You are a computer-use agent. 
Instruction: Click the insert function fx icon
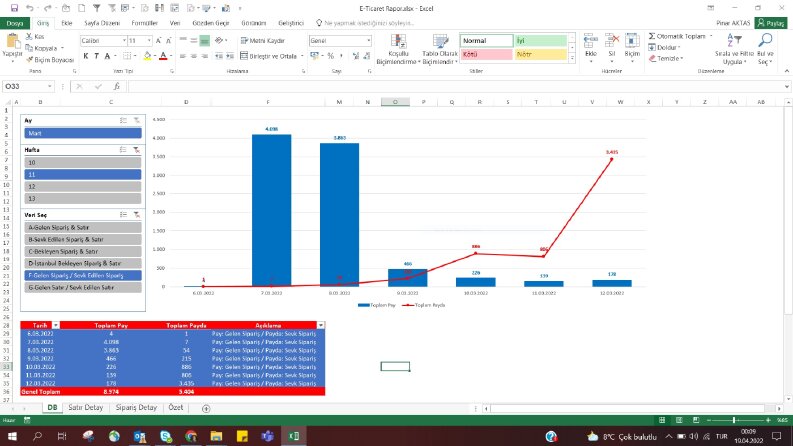tap(116, 86)
